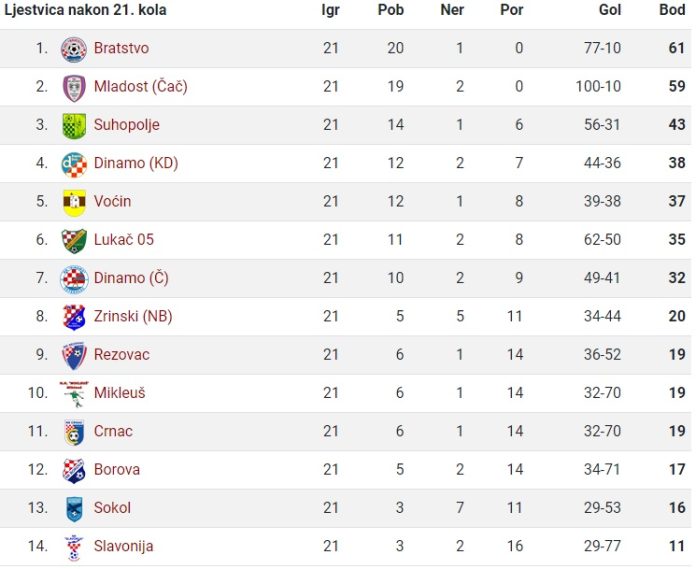Open the Borova team name link
Screen dimensions: 696x569
point(117,469)
